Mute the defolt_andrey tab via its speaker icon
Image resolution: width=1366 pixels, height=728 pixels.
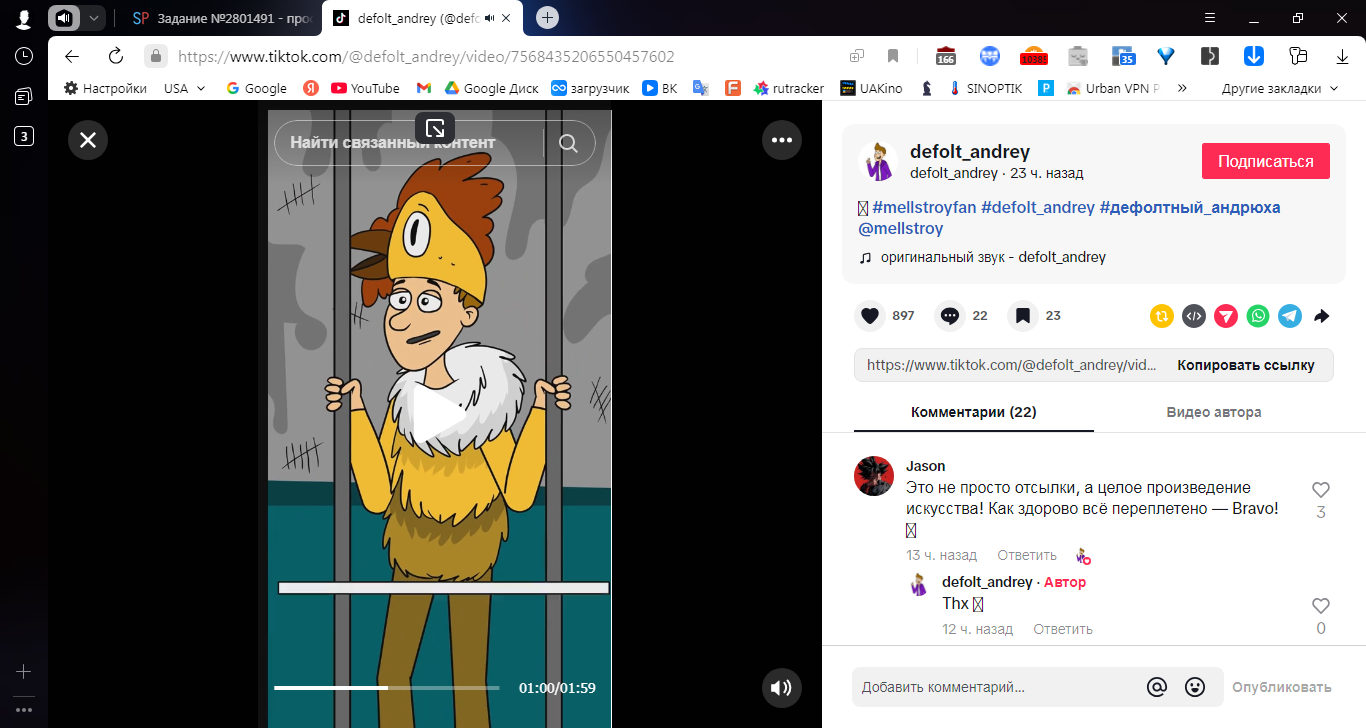tap(490, 18)
